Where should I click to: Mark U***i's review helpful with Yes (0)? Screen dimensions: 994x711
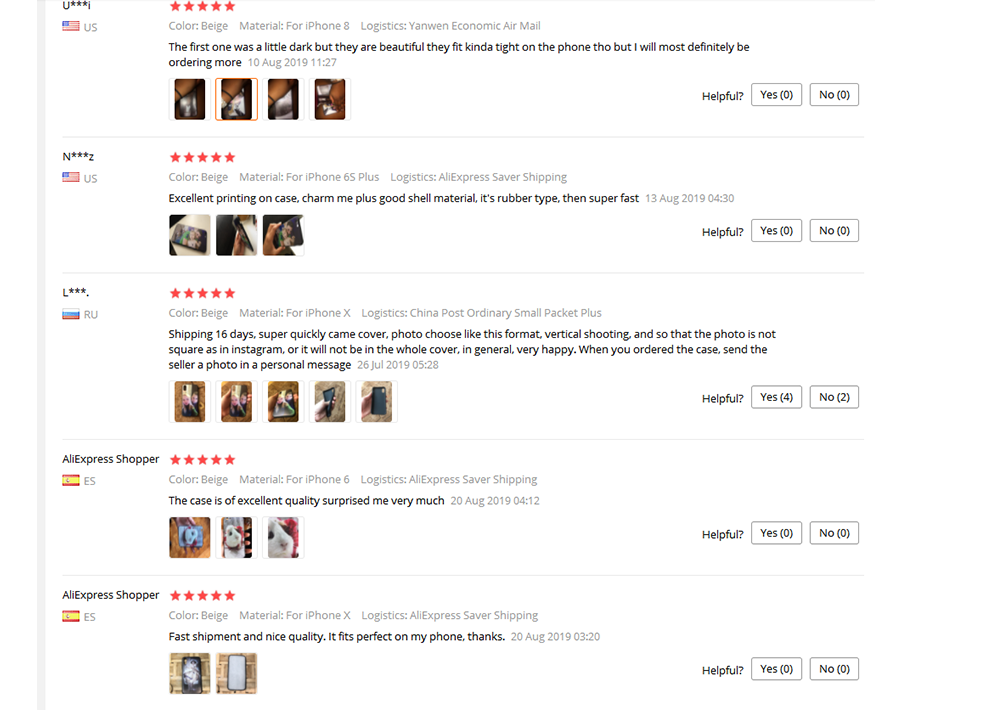click(776, 94)
